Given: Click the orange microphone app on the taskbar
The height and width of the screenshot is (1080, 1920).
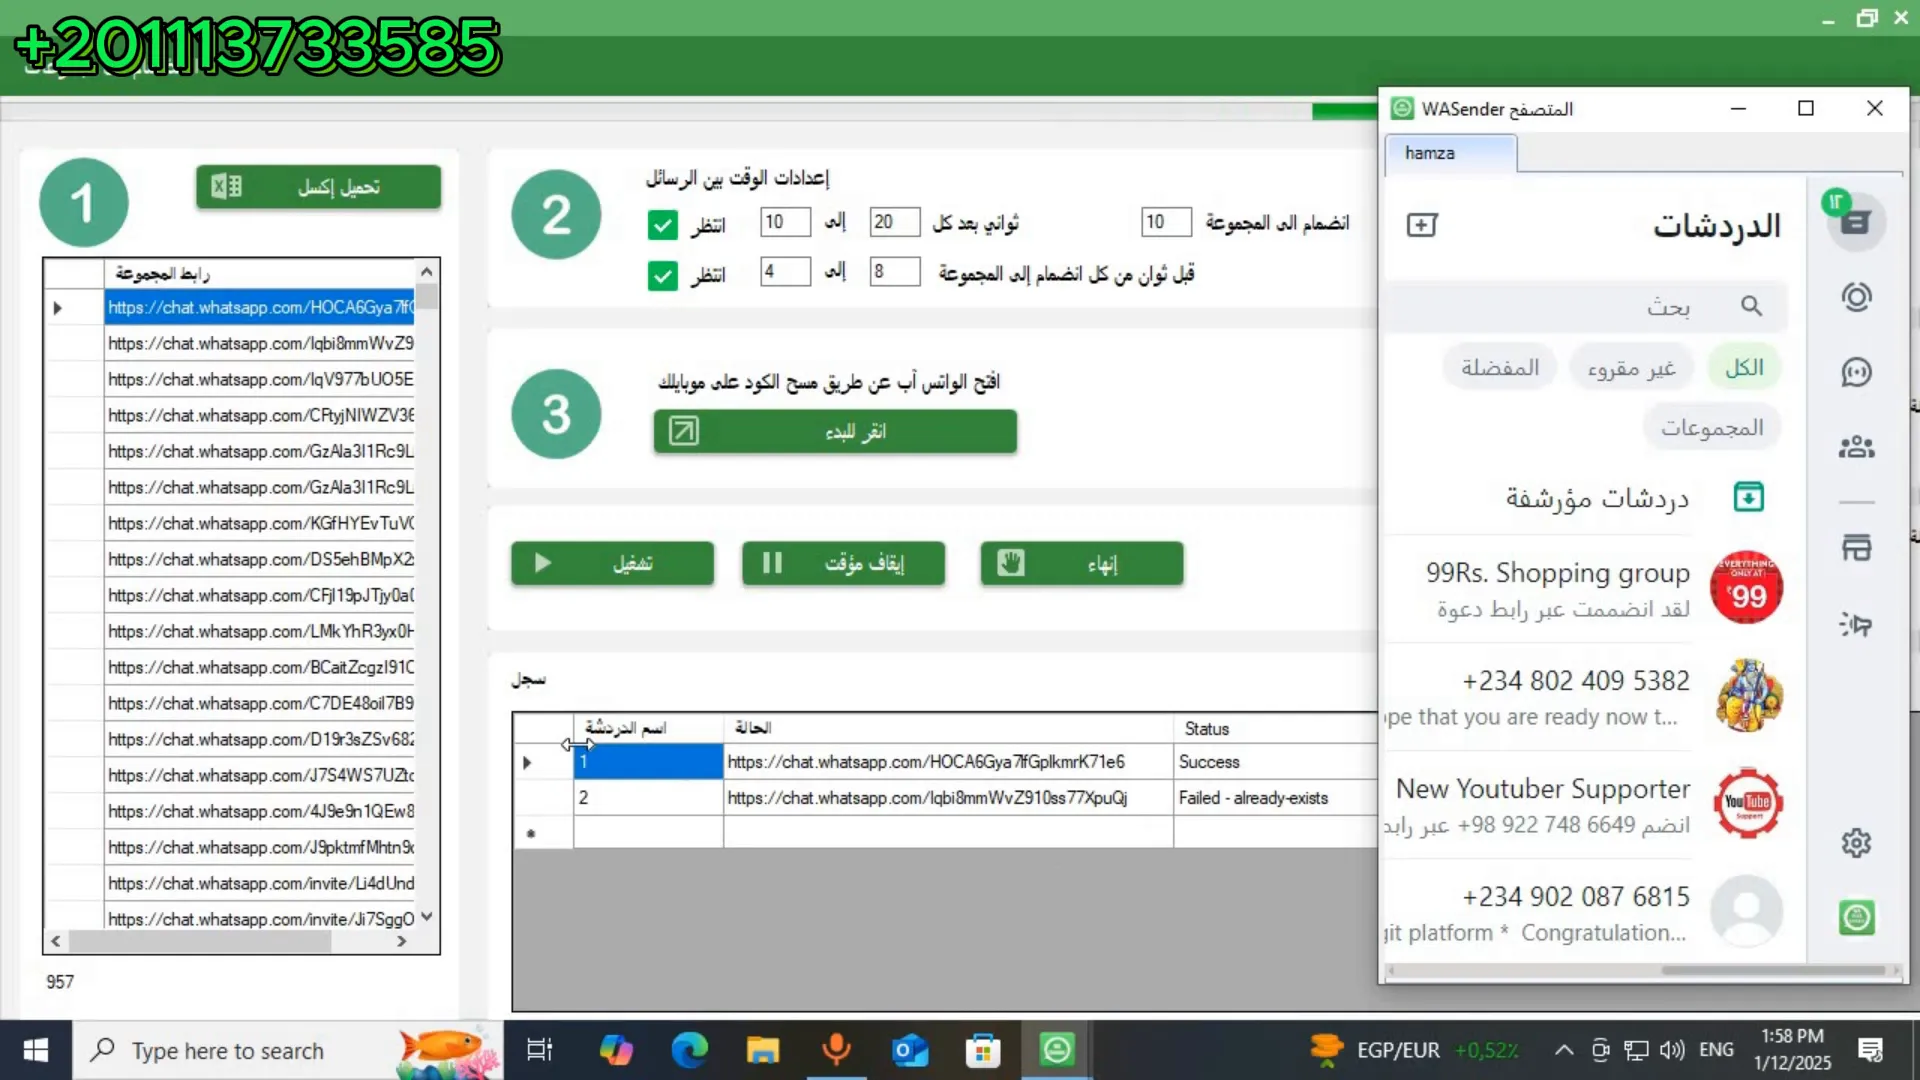Looking at the screenshot, I should coord(836,1050).
